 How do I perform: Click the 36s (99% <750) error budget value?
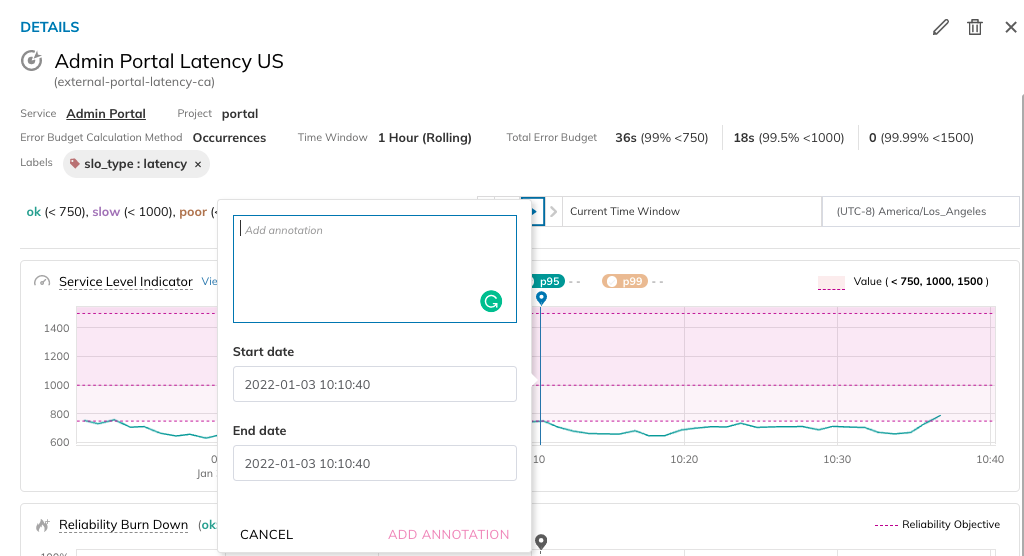[662, 138]
